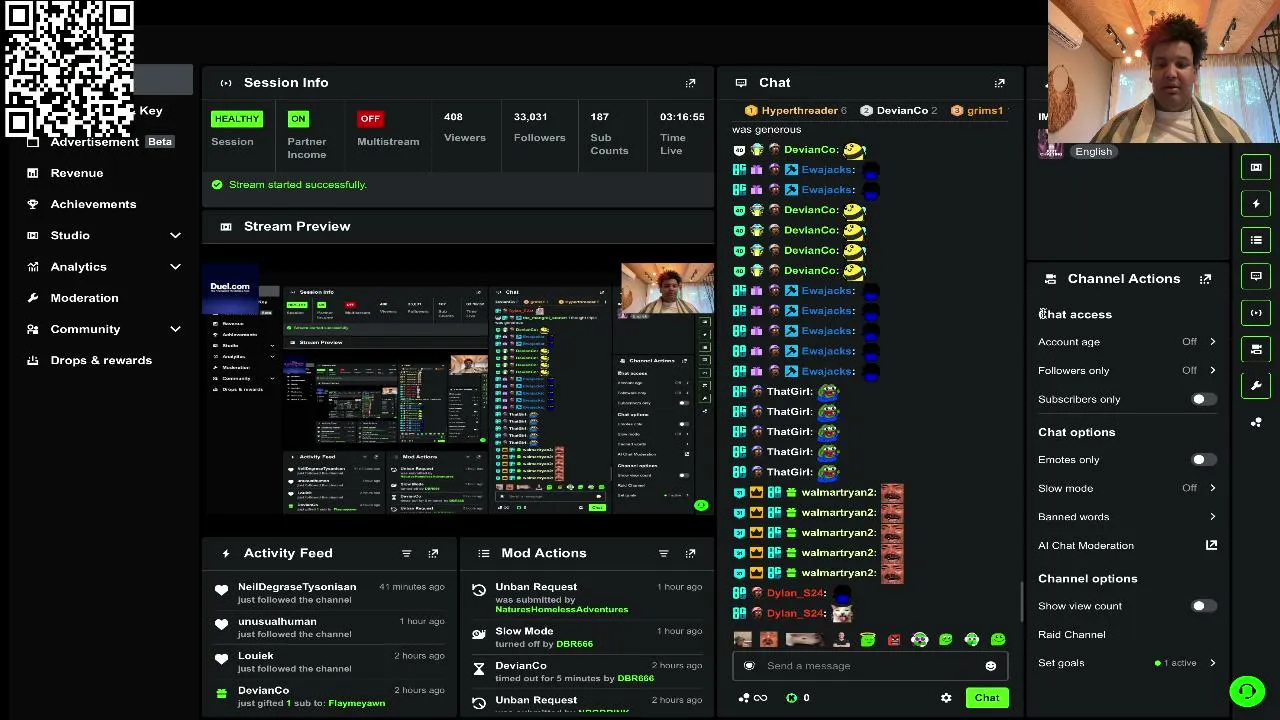Open the chat settings gear
The image size is (1280, 720).
click(x=946, y=698)
